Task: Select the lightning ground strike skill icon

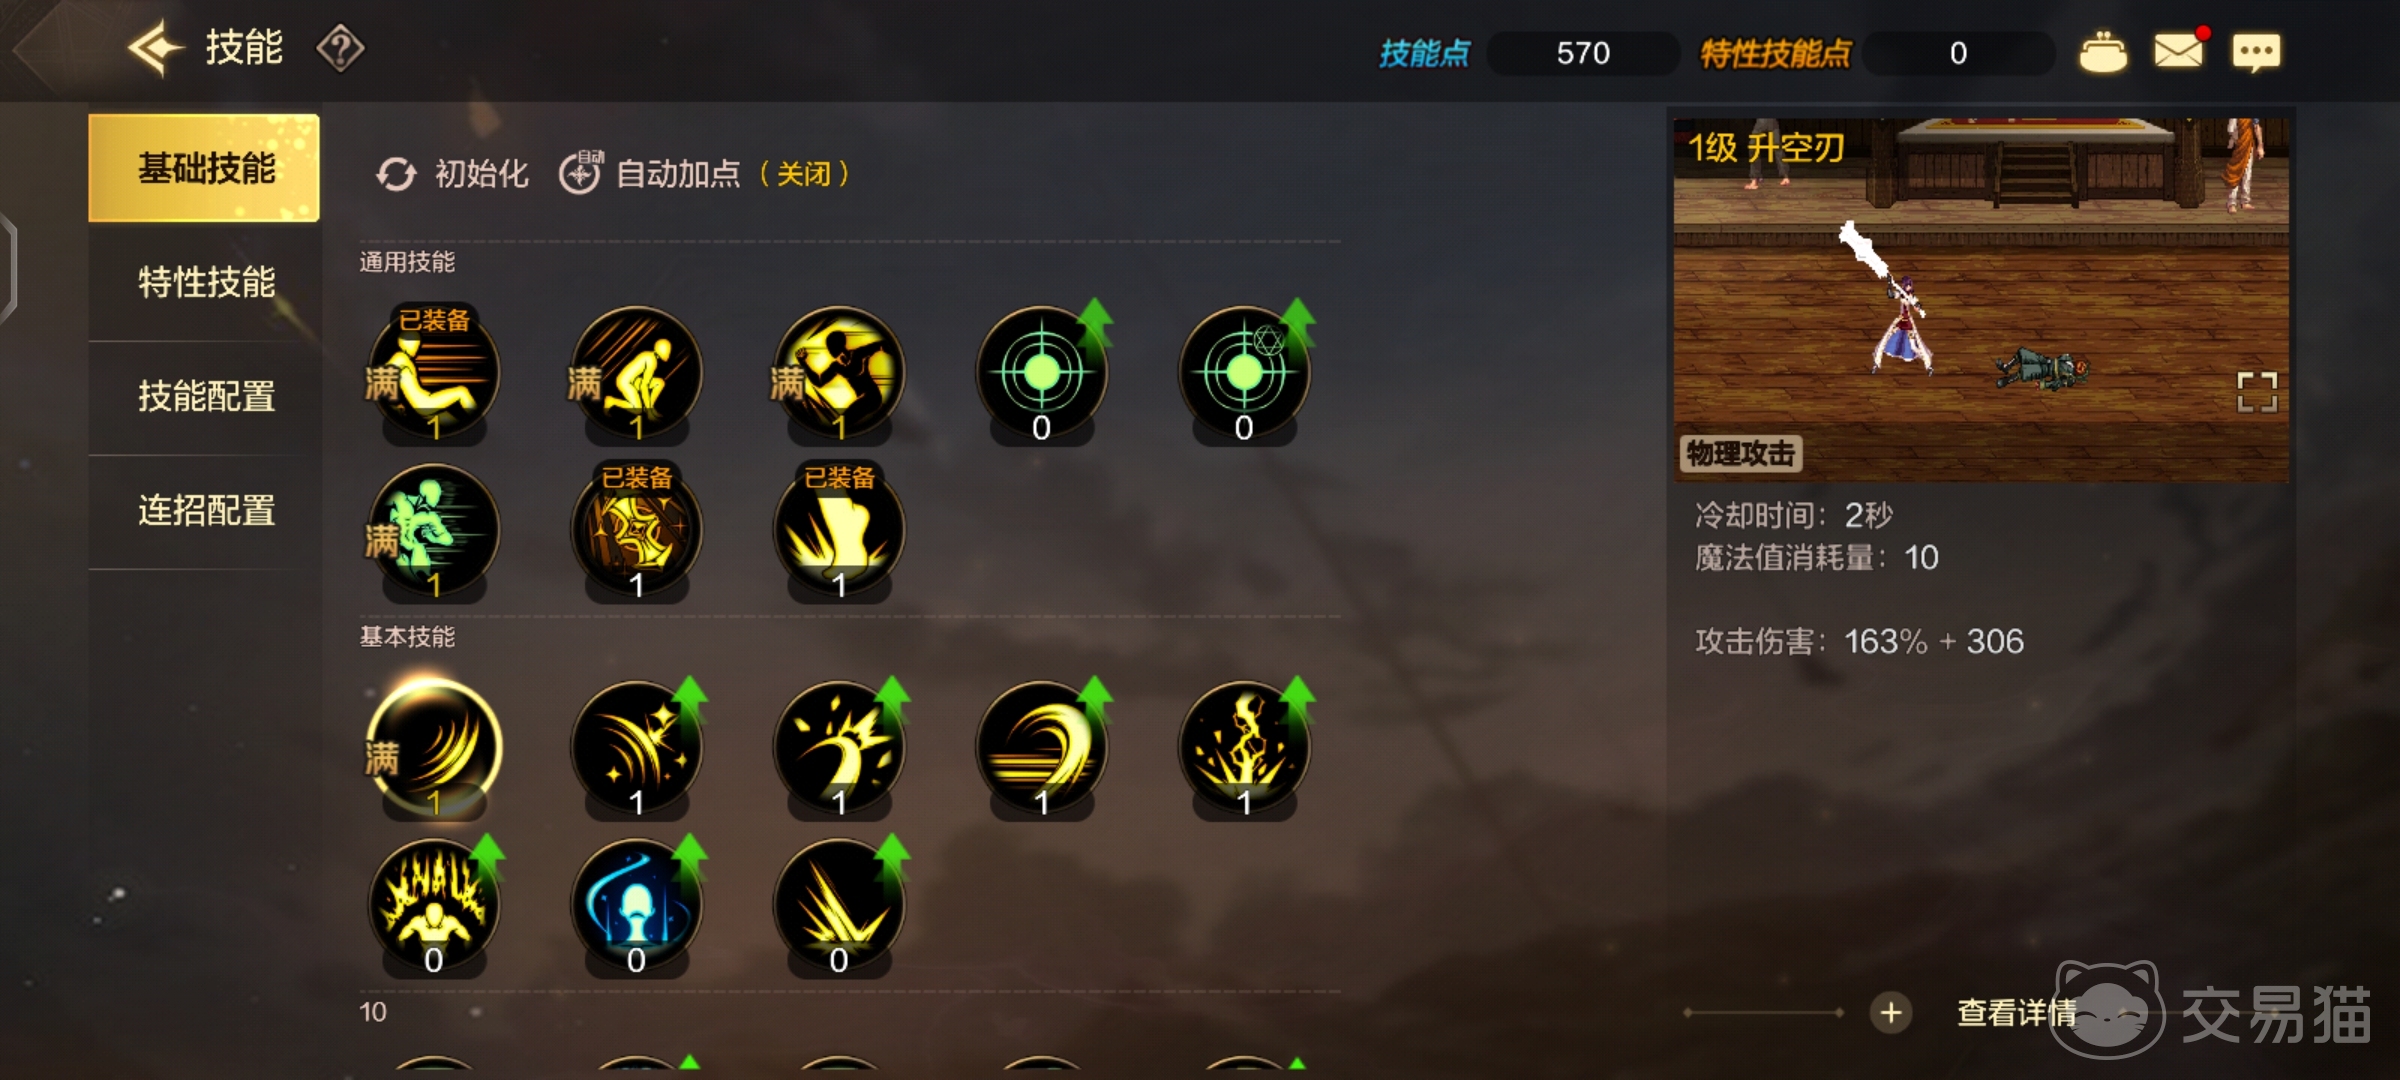Action: [1244, 747]
